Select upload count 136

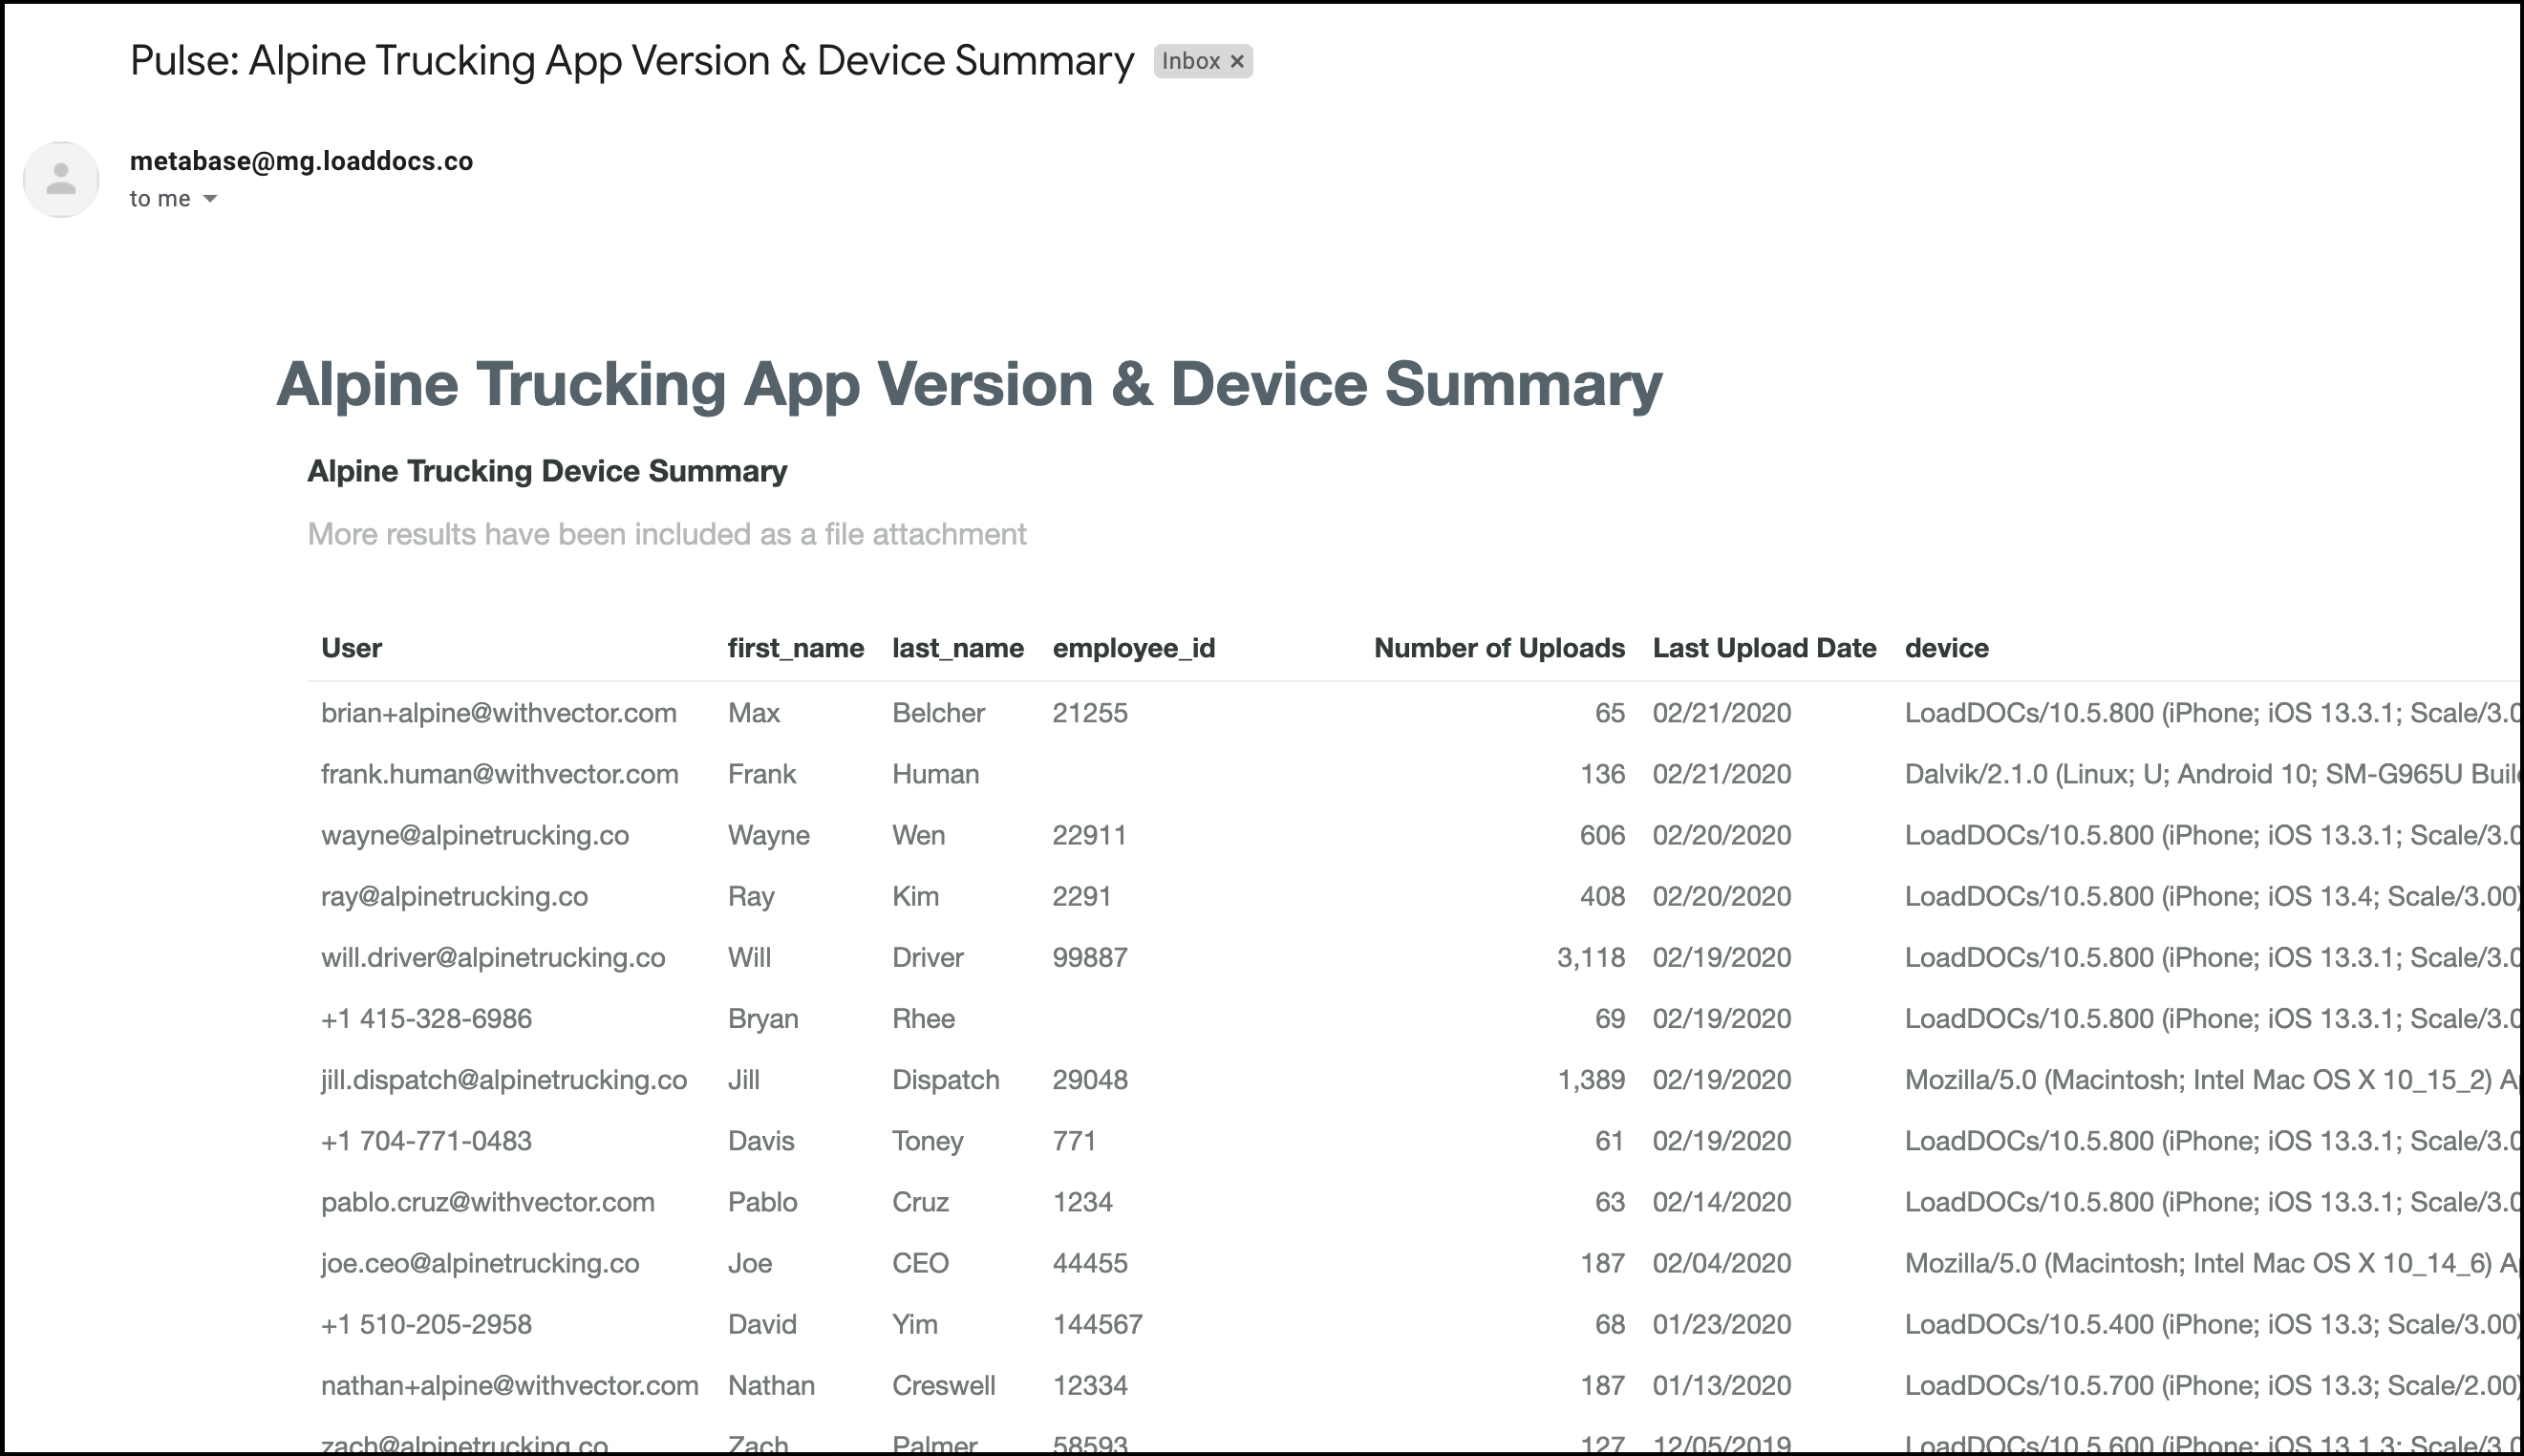click(x=1602, y=774)
